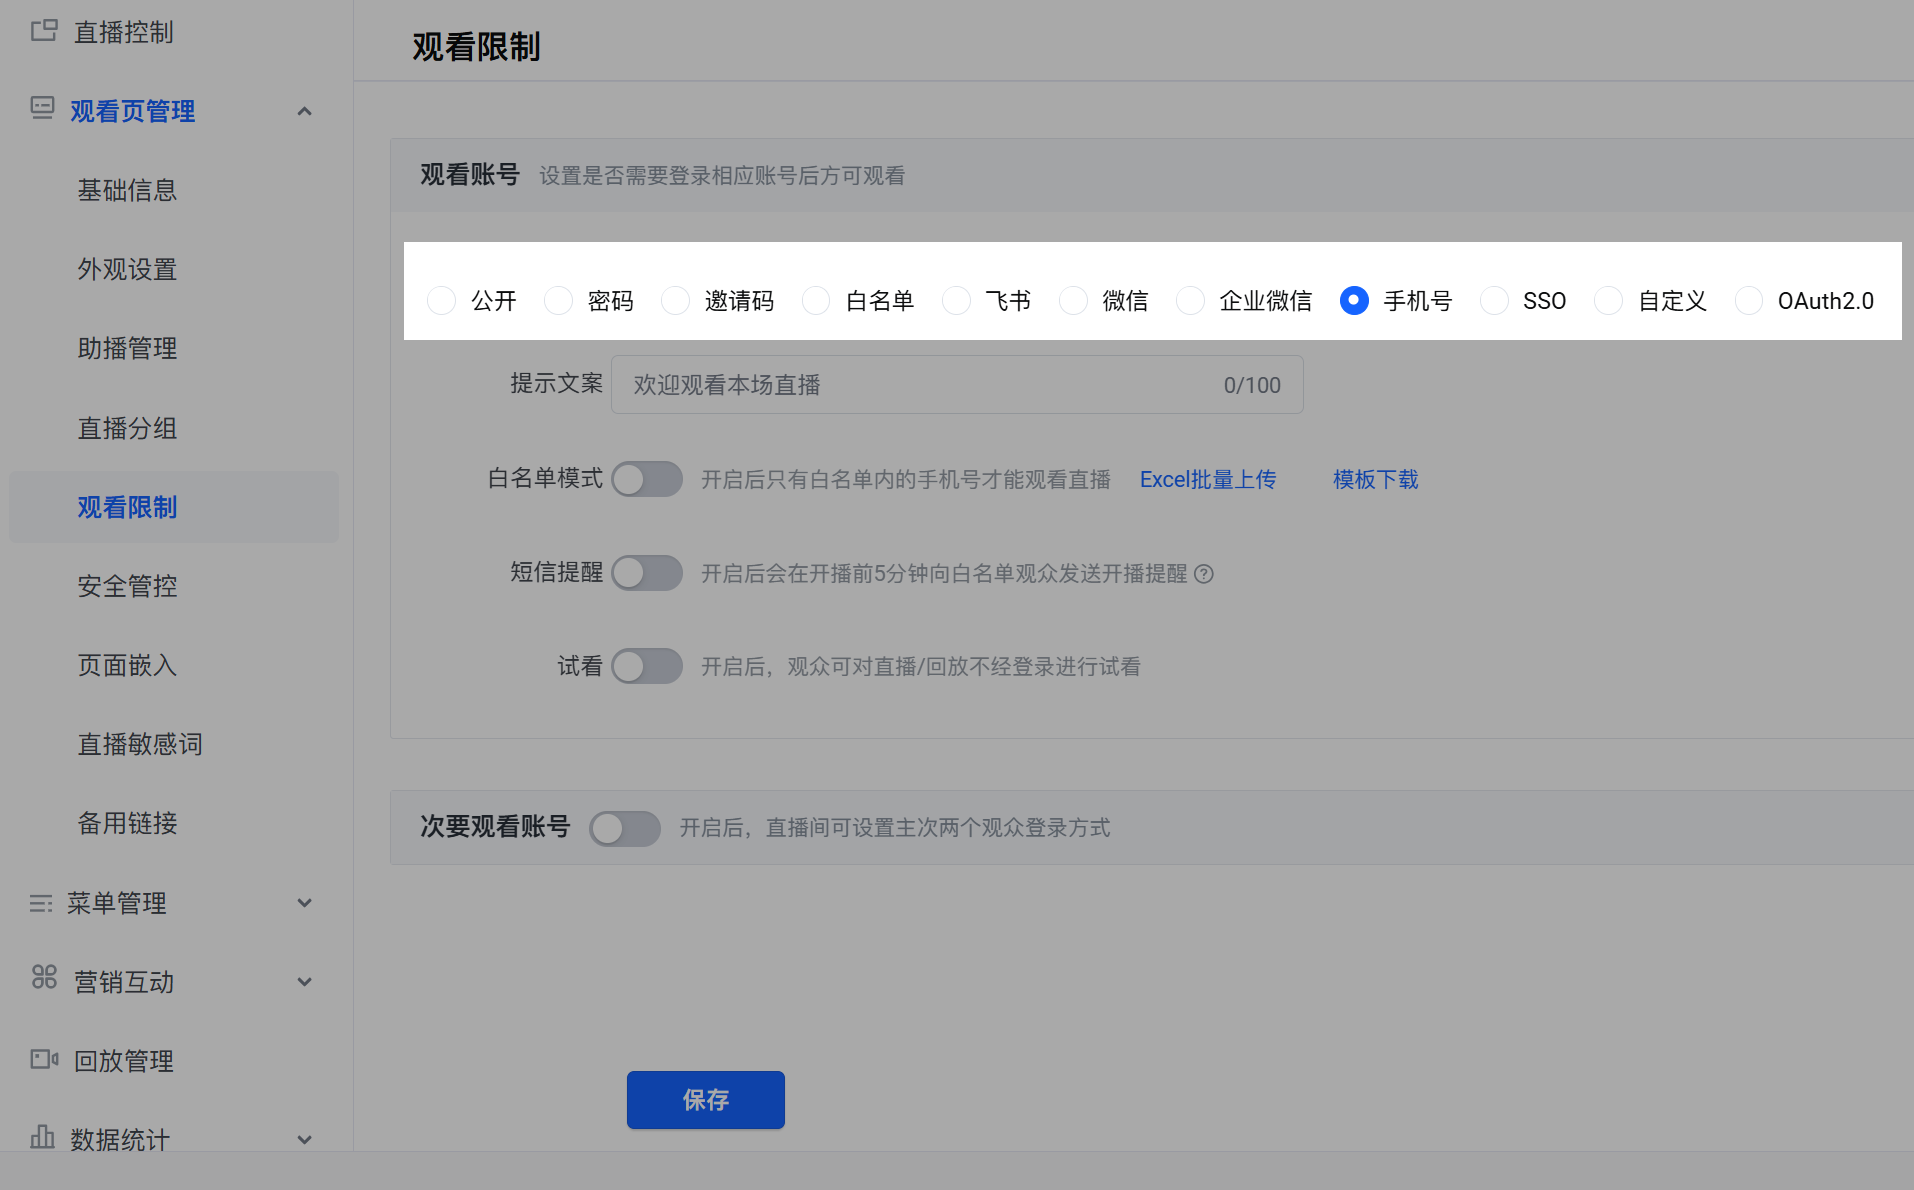
Task: Choose the 自定义 radio option
Action: click(x=1608, y=301)
